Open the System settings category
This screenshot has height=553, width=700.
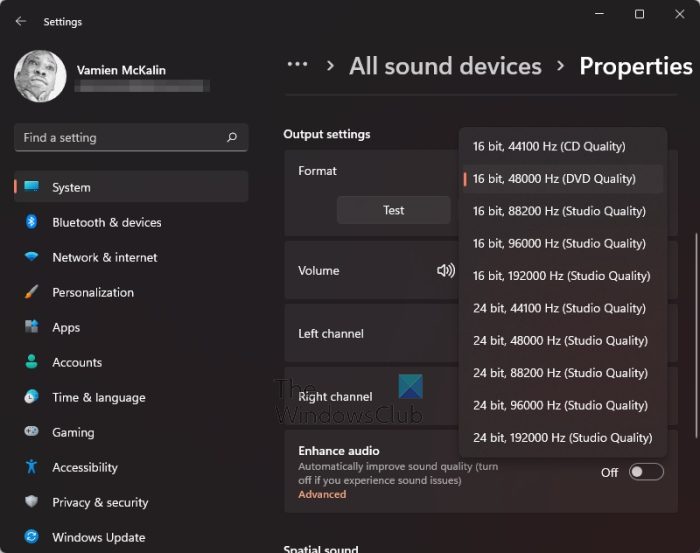coord(71,187)
